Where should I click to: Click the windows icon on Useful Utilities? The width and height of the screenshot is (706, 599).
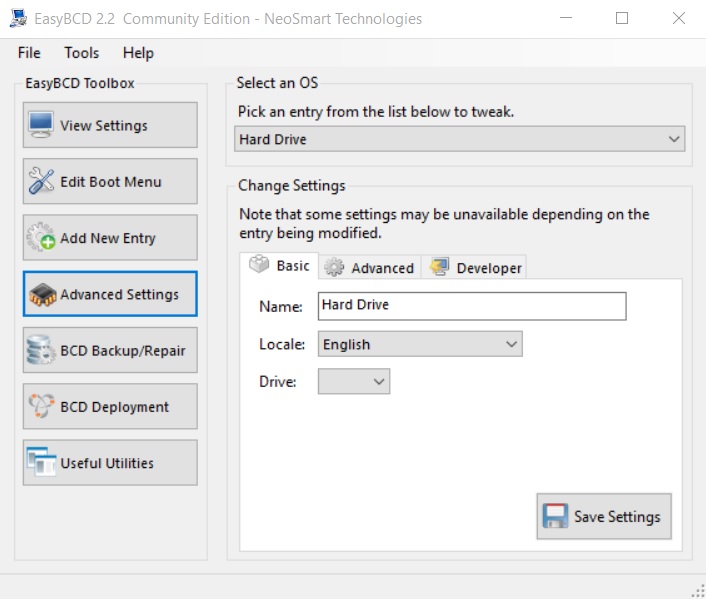tap(41, 462)
